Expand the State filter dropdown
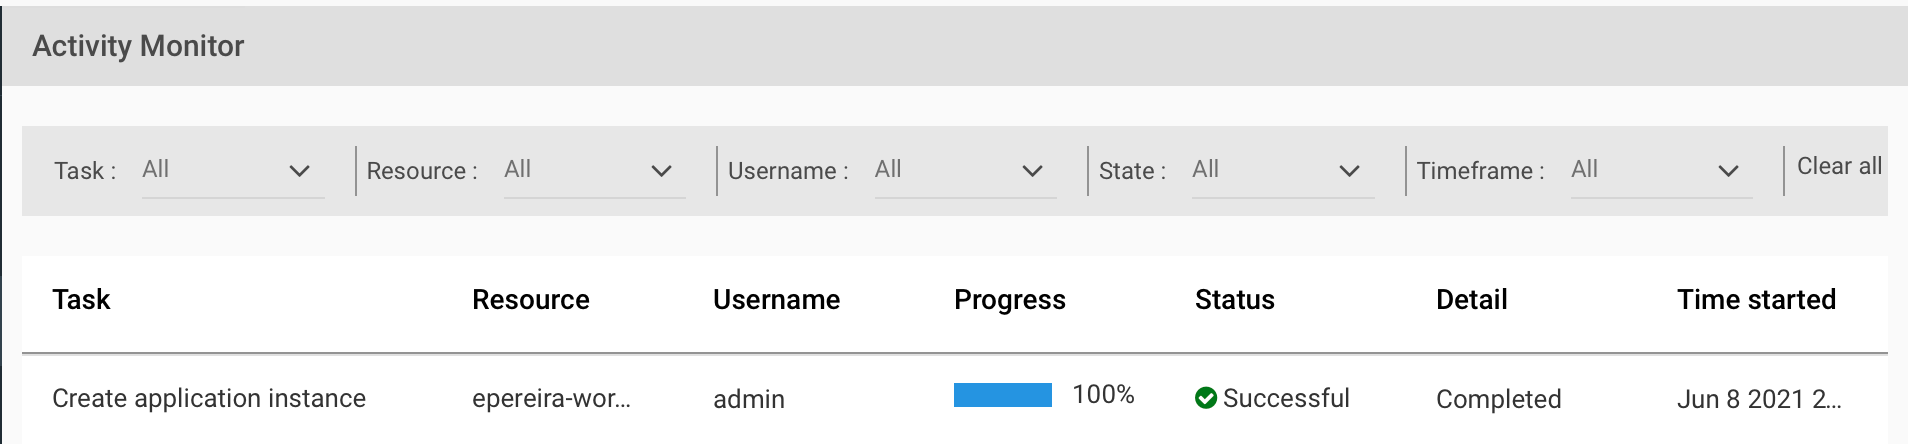Viewport: 1908px width, 444px height. [1283, 171]
